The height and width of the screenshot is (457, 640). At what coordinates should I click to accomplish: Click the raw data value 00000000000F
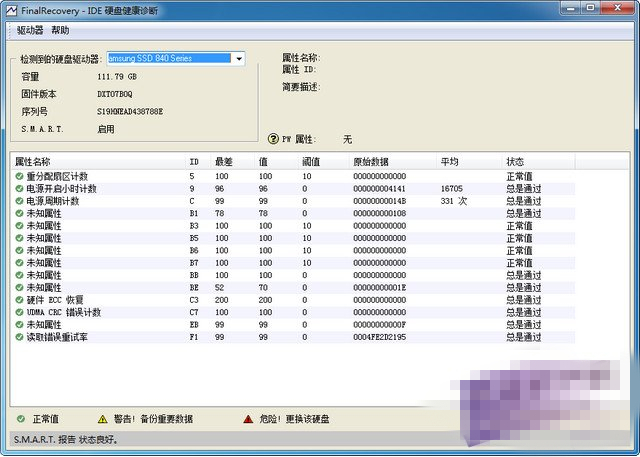[x=380, y=325]
